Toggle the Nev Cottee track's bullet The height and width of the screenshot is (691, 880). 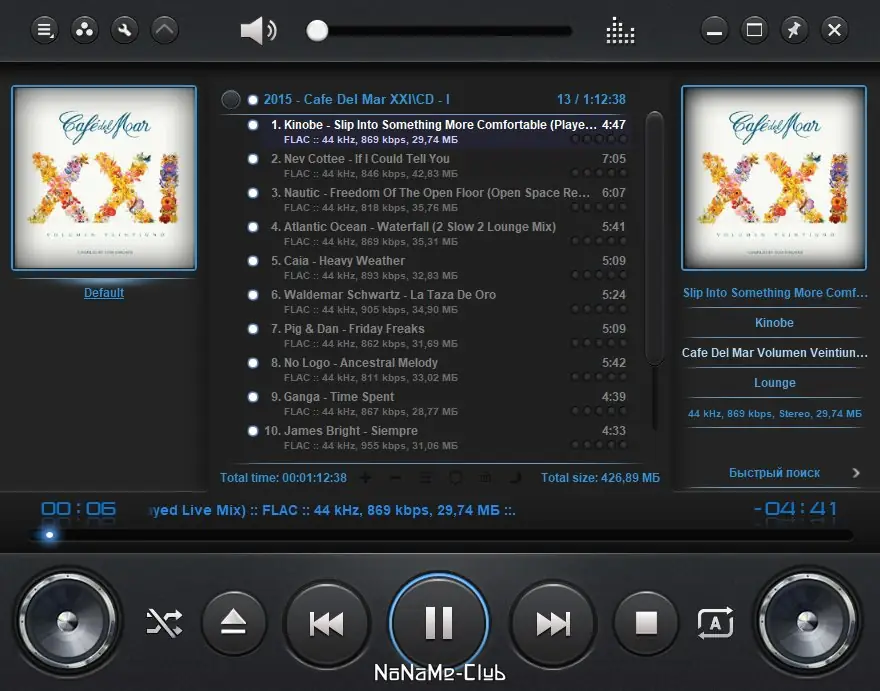(253, 159)
